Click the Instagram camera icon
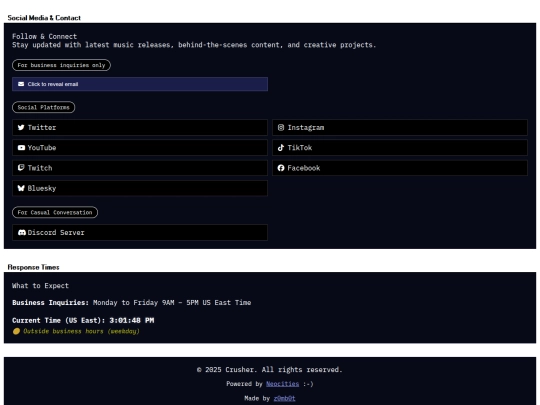This screenshot has height=405, width=540. coord(281,127)
